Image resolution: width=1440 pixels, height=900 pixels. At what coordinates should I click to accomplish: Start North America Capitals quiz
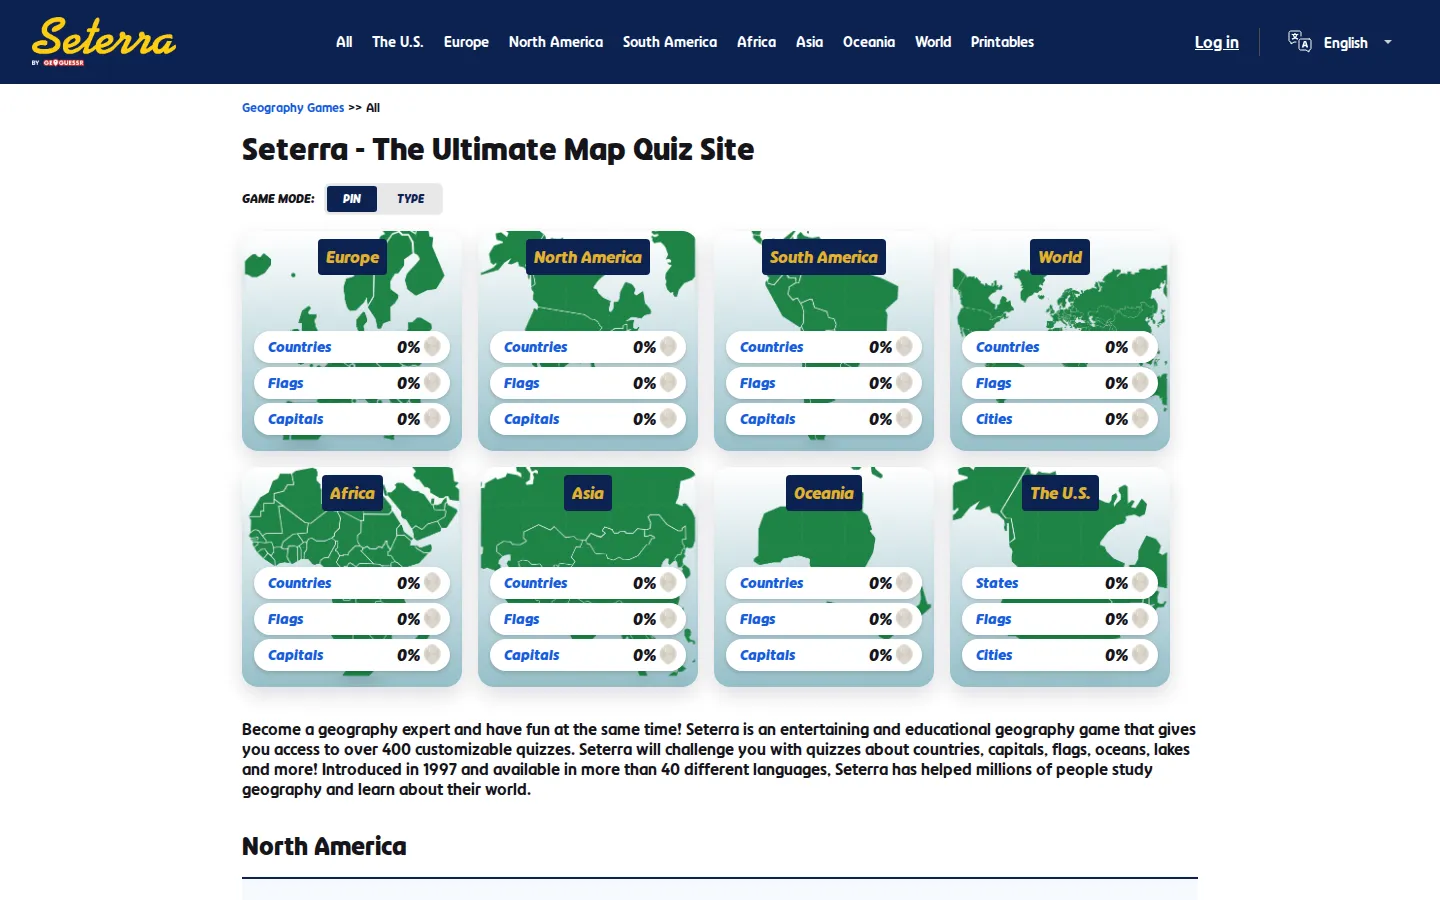(x=588, y=419)
